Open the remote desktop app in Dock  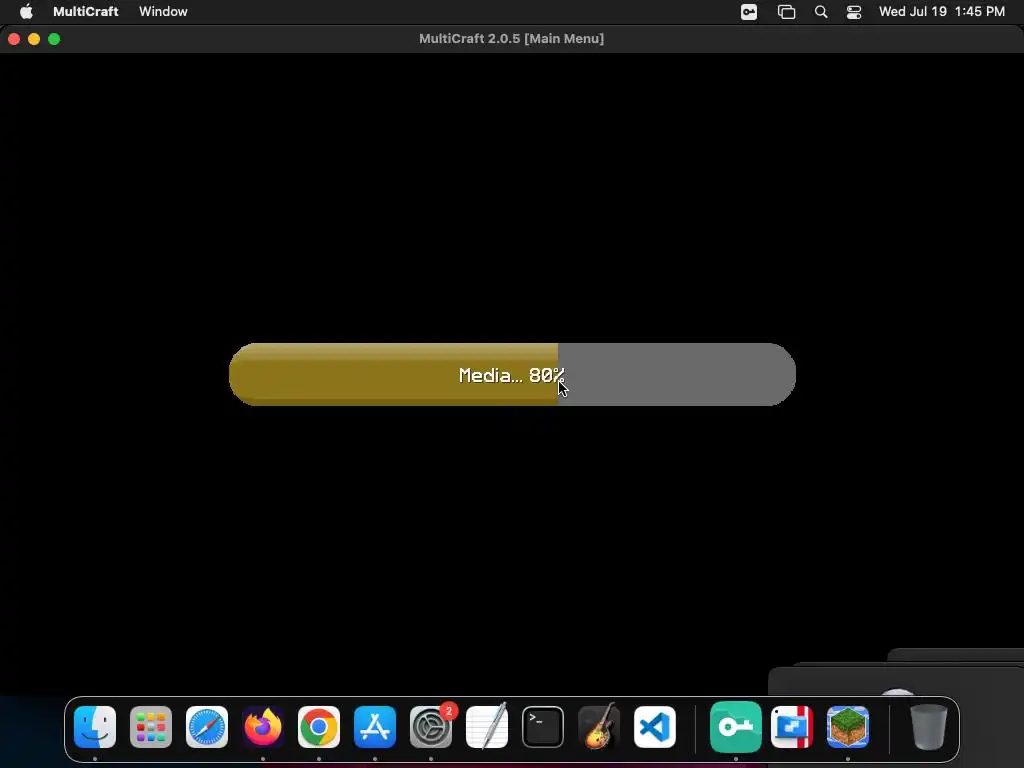coord(792,727)
